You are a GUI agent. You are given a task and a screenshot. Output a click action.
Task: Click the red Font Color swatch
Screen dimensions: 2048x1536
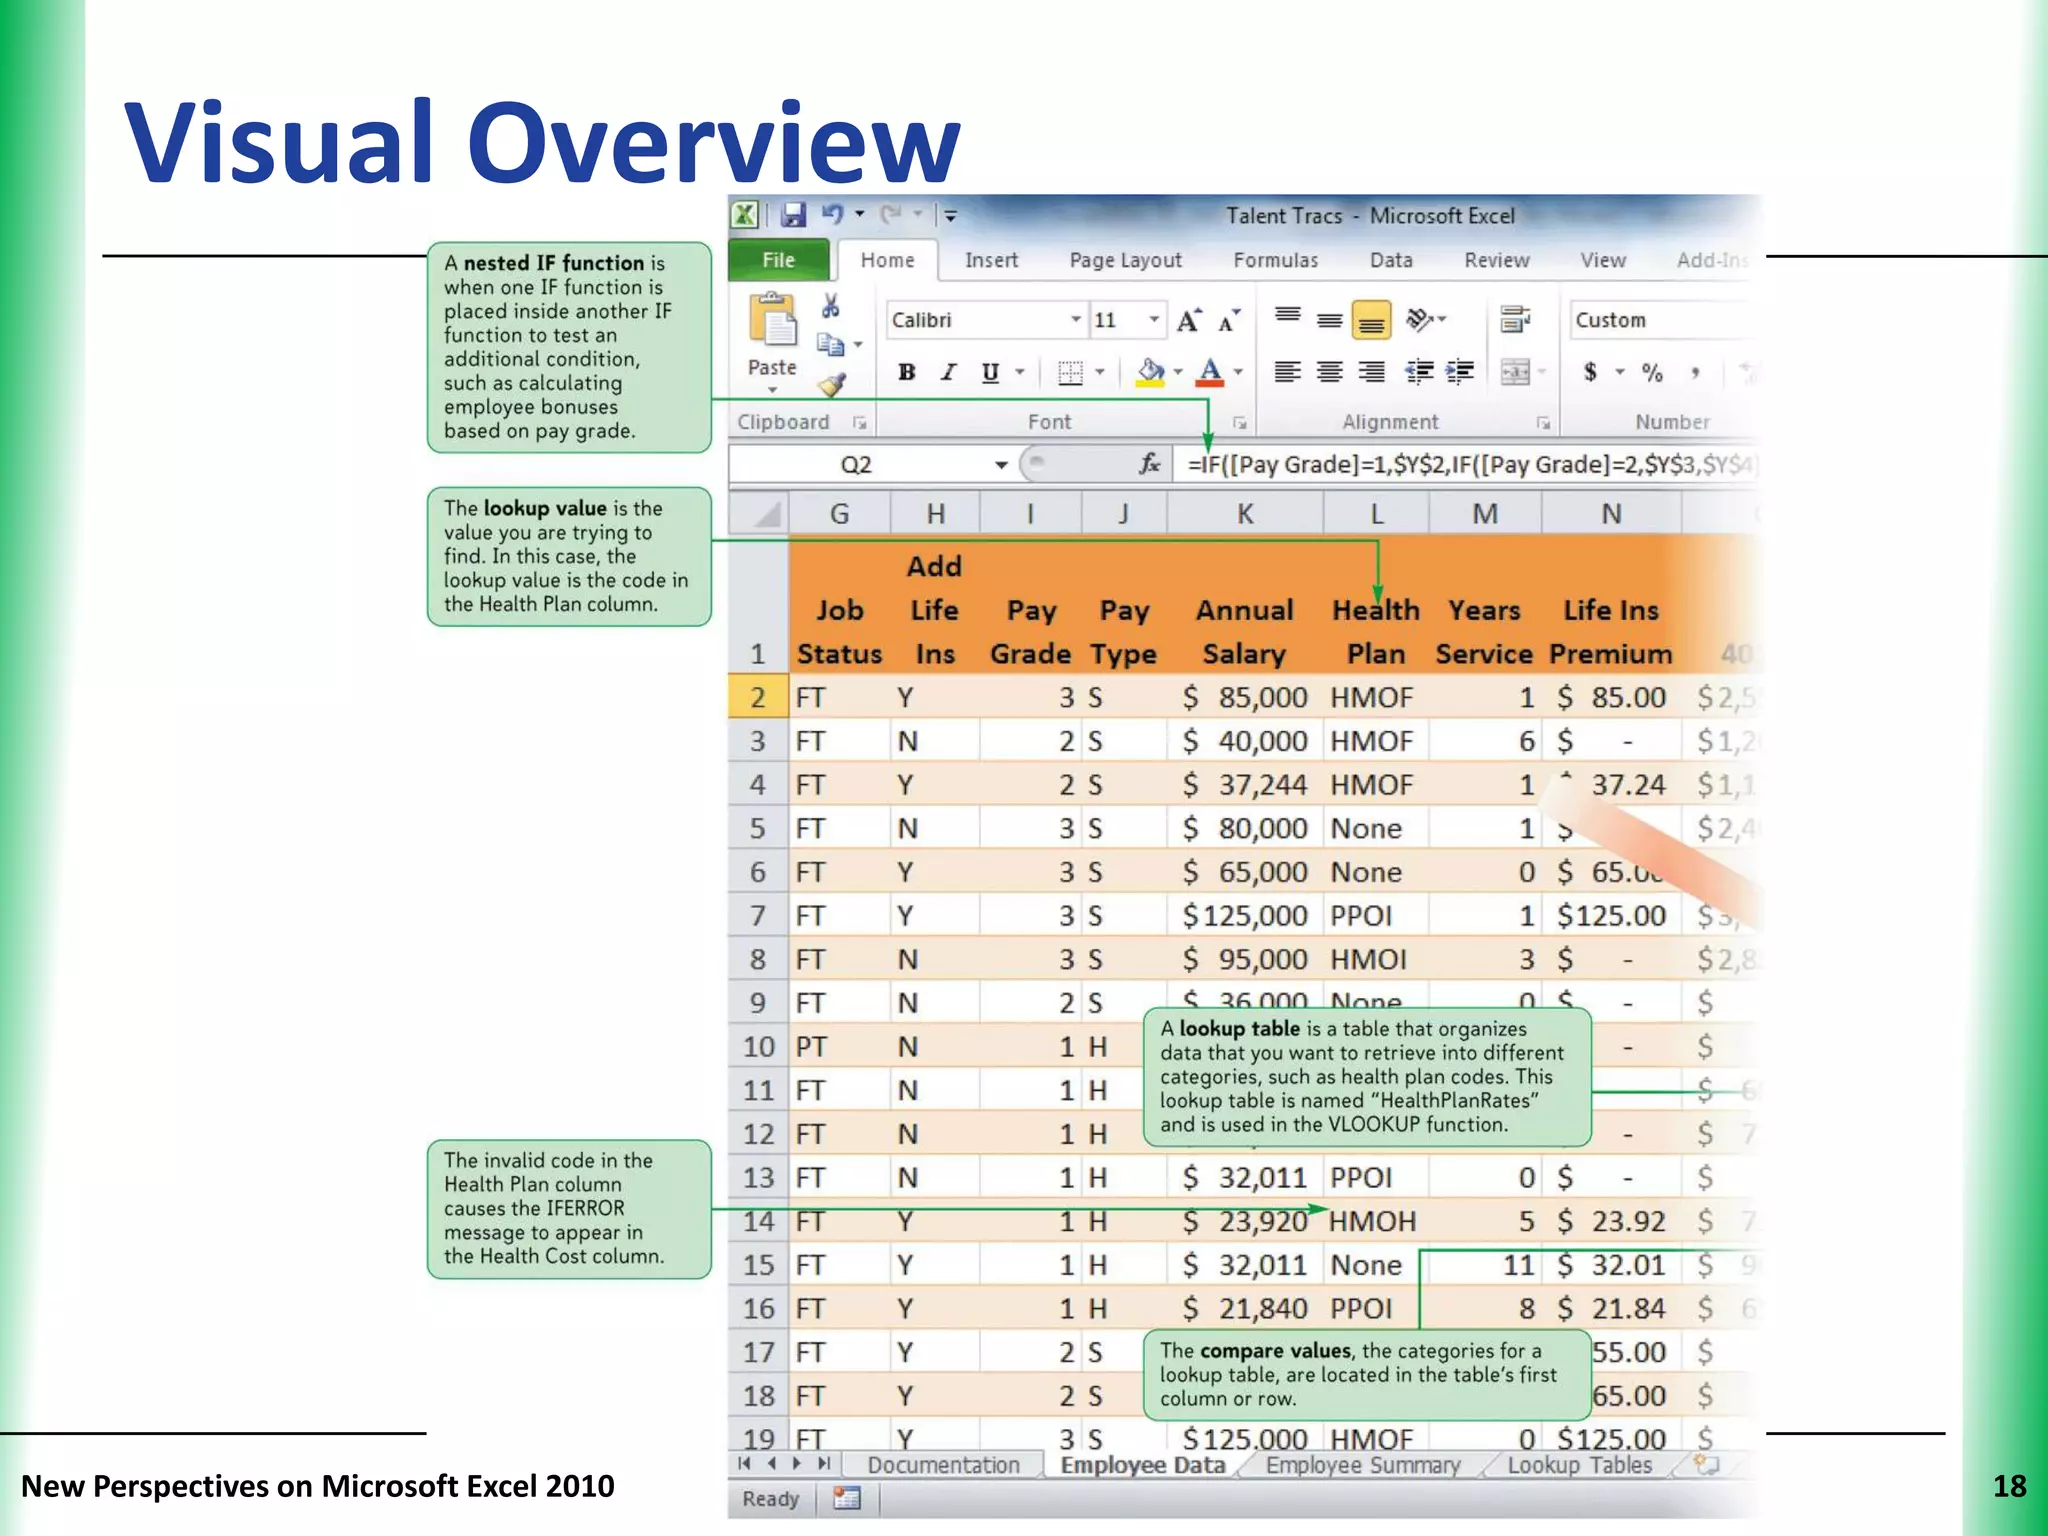tap(1210, 373)
